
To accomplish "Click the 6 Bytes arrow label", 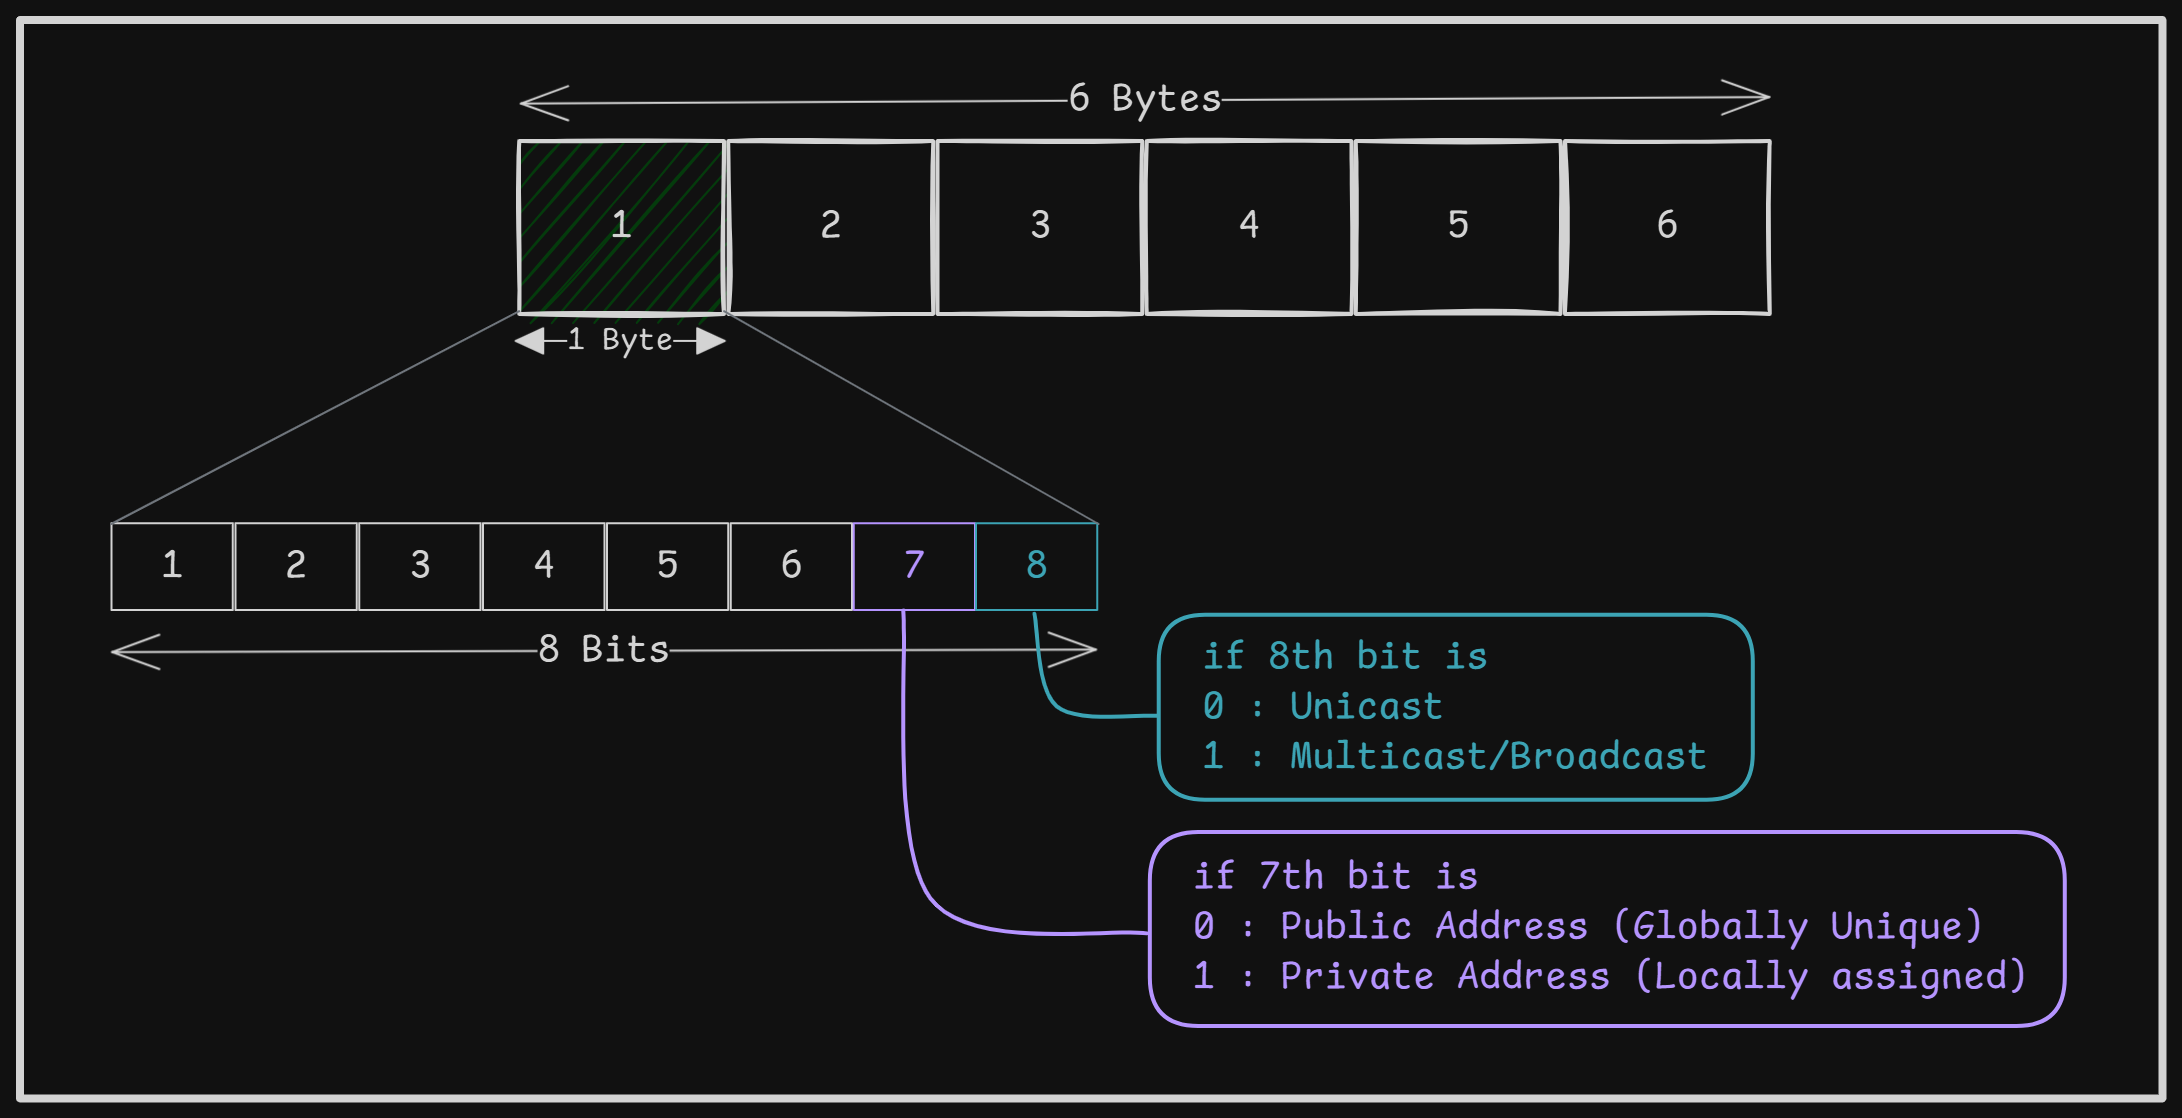I will (x=1146, y=98).
